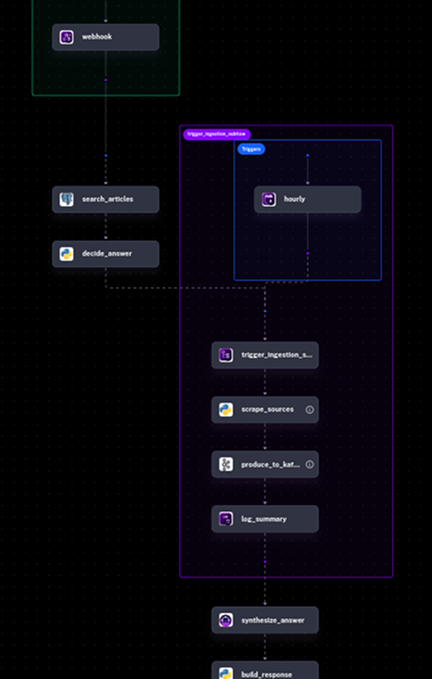
Task: Select the trigger_ingestion_s… node label
Action: point(277,355)
